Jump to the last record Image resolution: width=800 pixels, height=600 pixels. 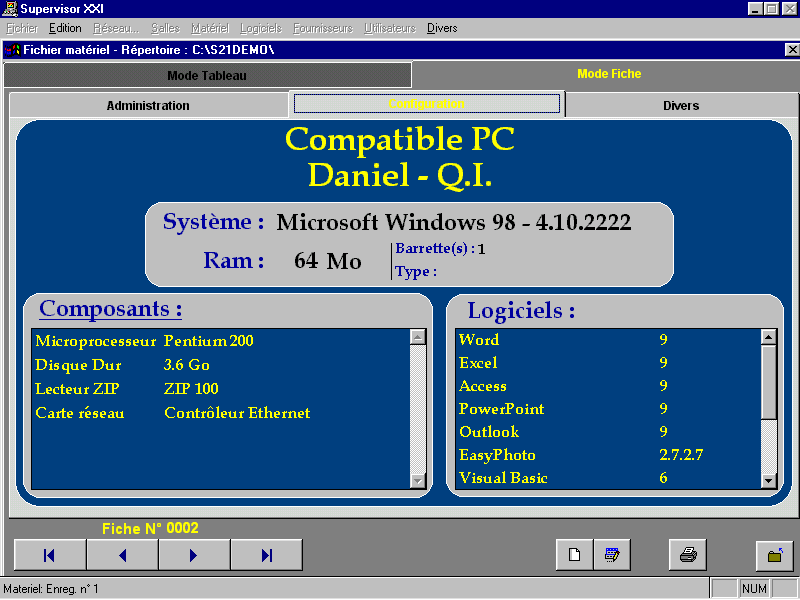coord(266,555)
